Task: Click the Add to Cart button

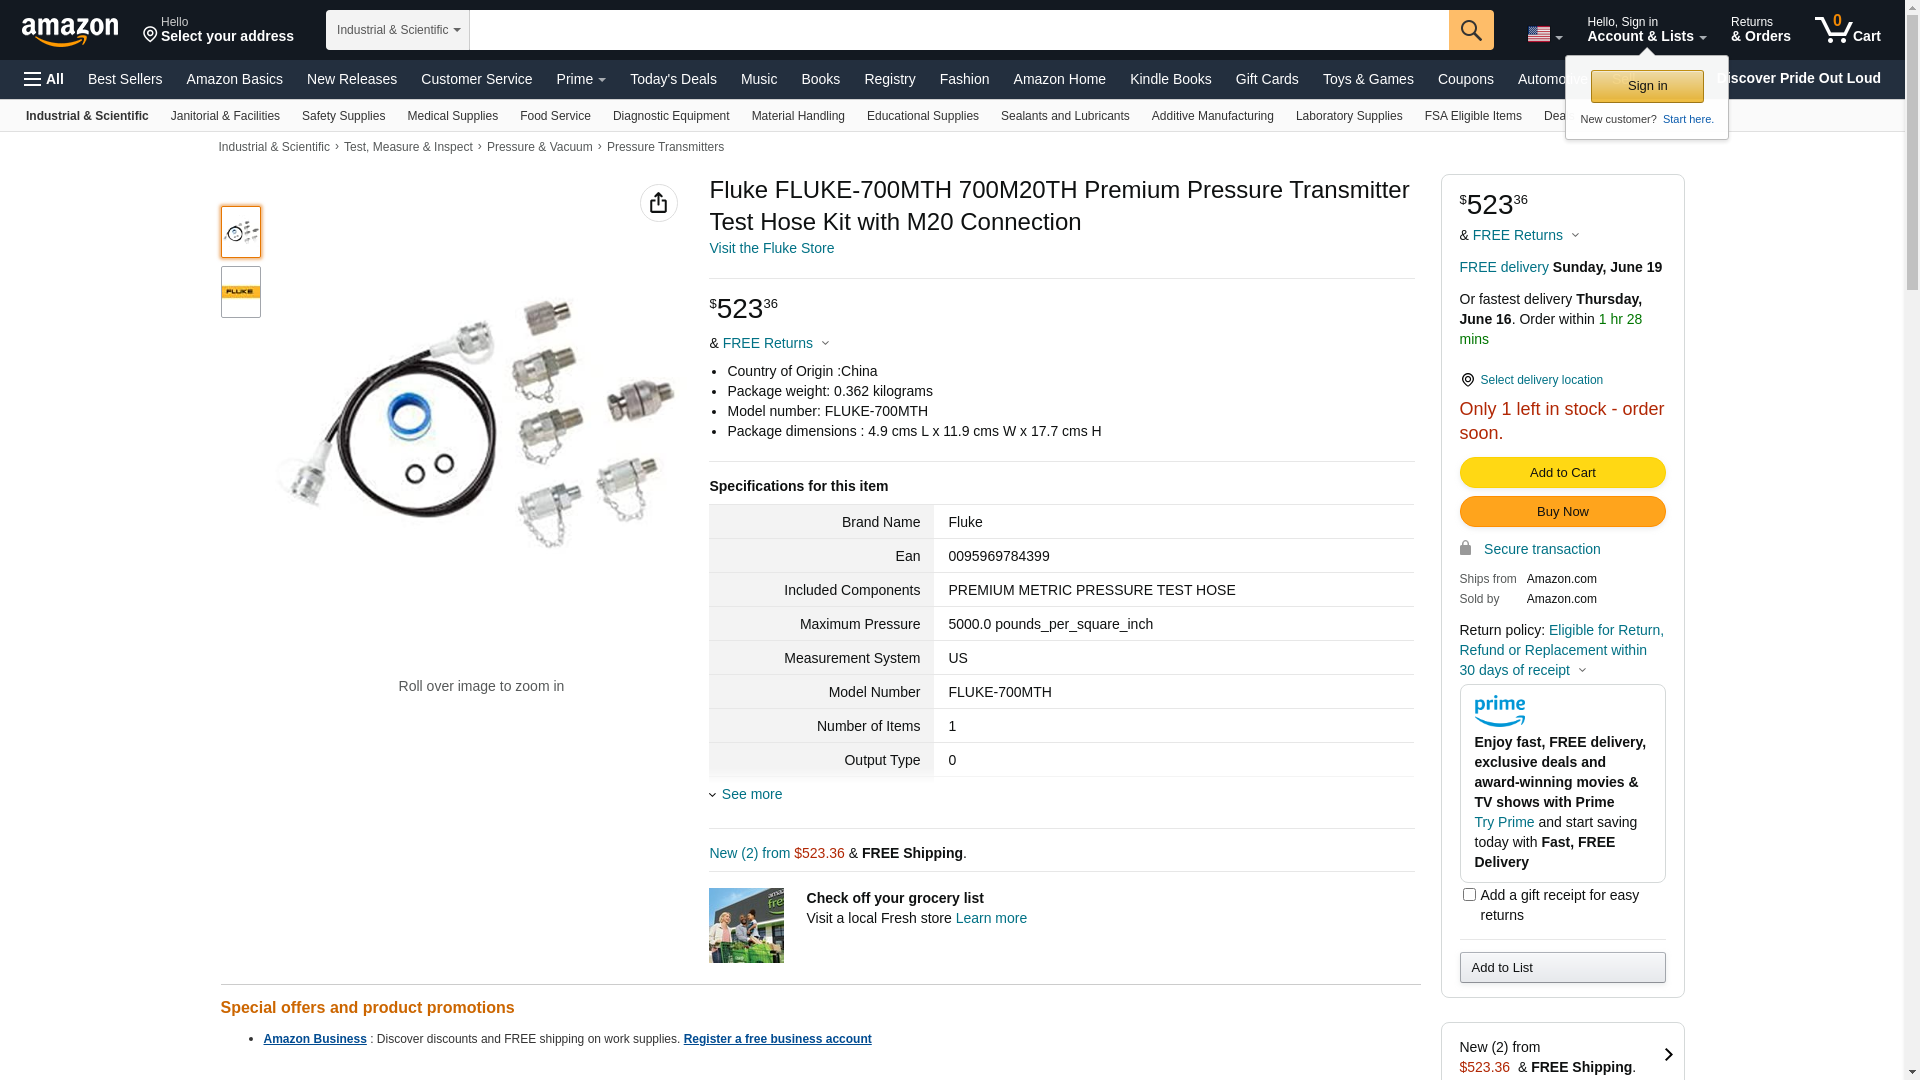Action: click(1562, 472)
